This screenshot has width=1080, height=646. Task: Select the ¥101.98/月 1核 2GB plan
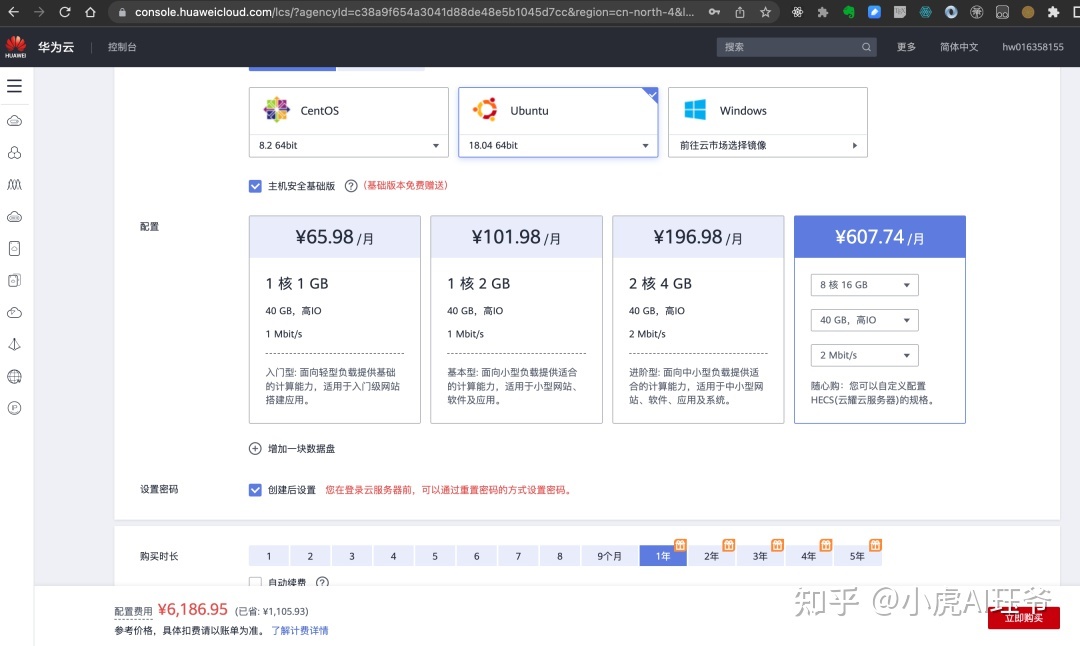[517, 320]
